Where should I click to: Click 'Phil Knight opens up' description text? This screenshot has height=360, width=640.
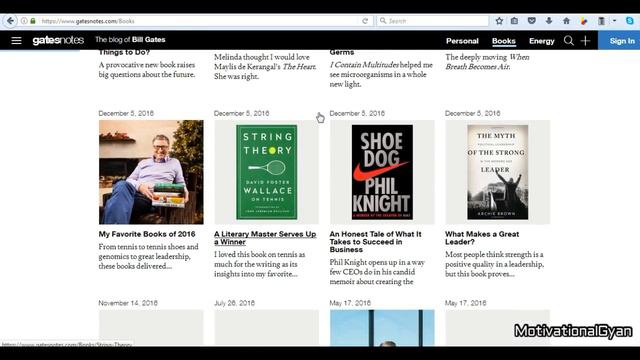point(377,272)
